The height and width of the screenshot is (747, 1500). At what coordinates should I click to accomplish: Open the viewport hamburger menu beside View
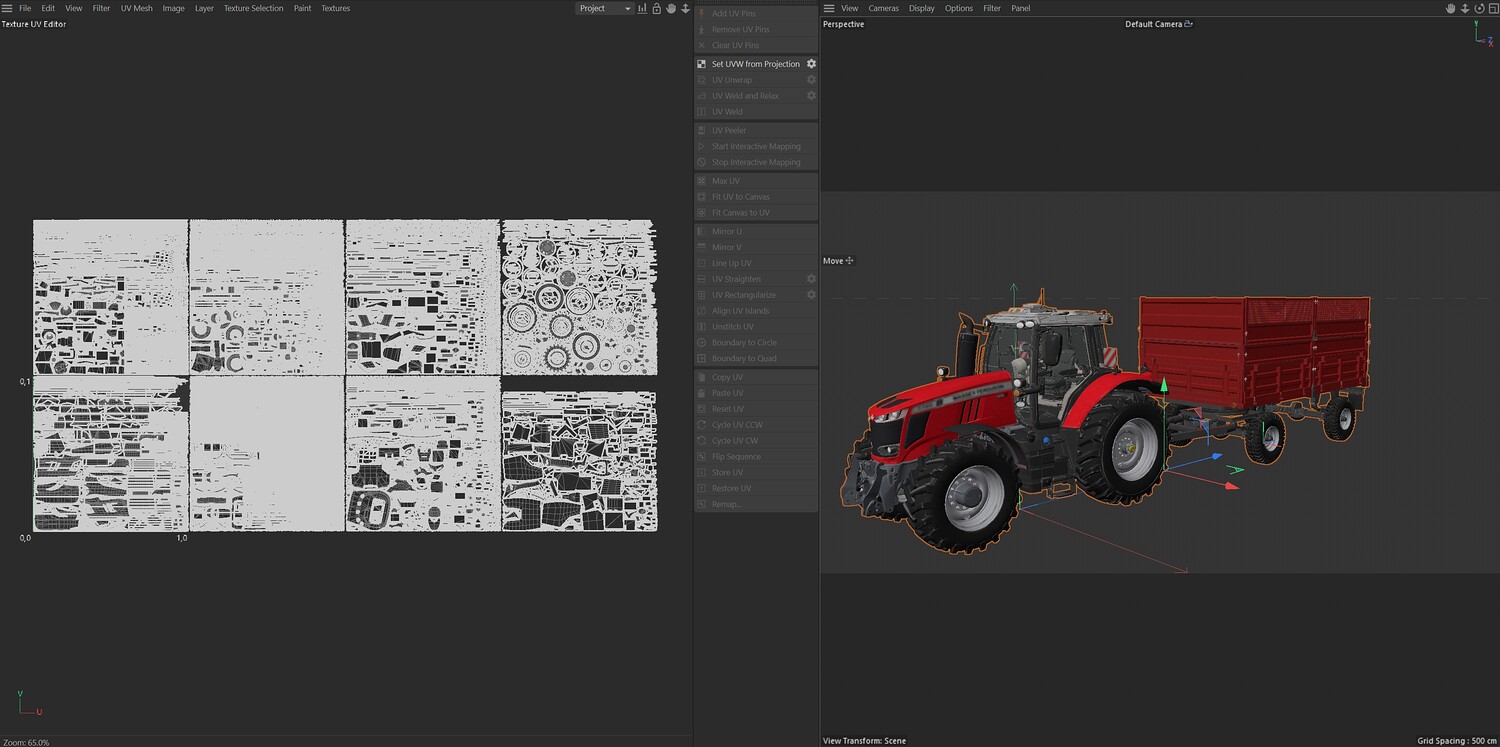coord(829,8)
